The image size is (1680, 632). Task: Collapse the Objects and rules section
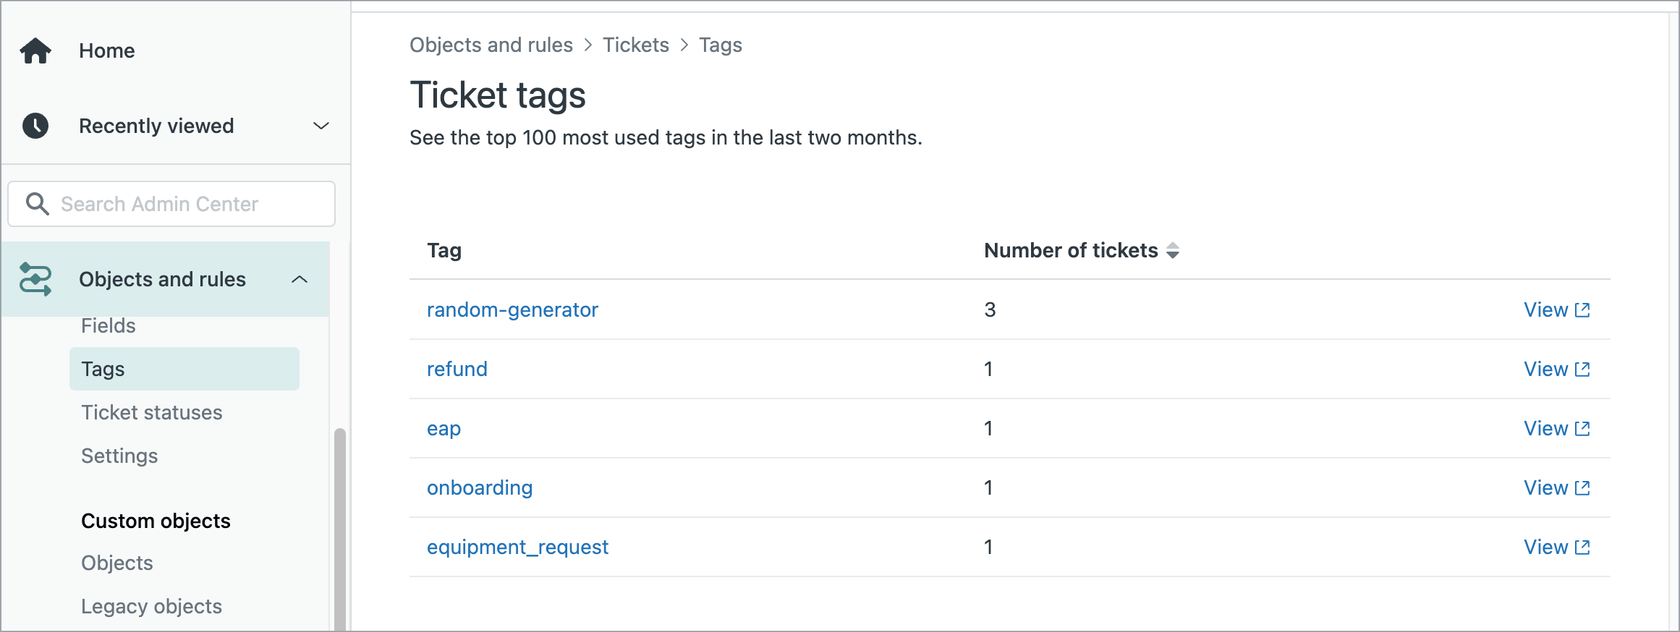(x=299, y=279)
